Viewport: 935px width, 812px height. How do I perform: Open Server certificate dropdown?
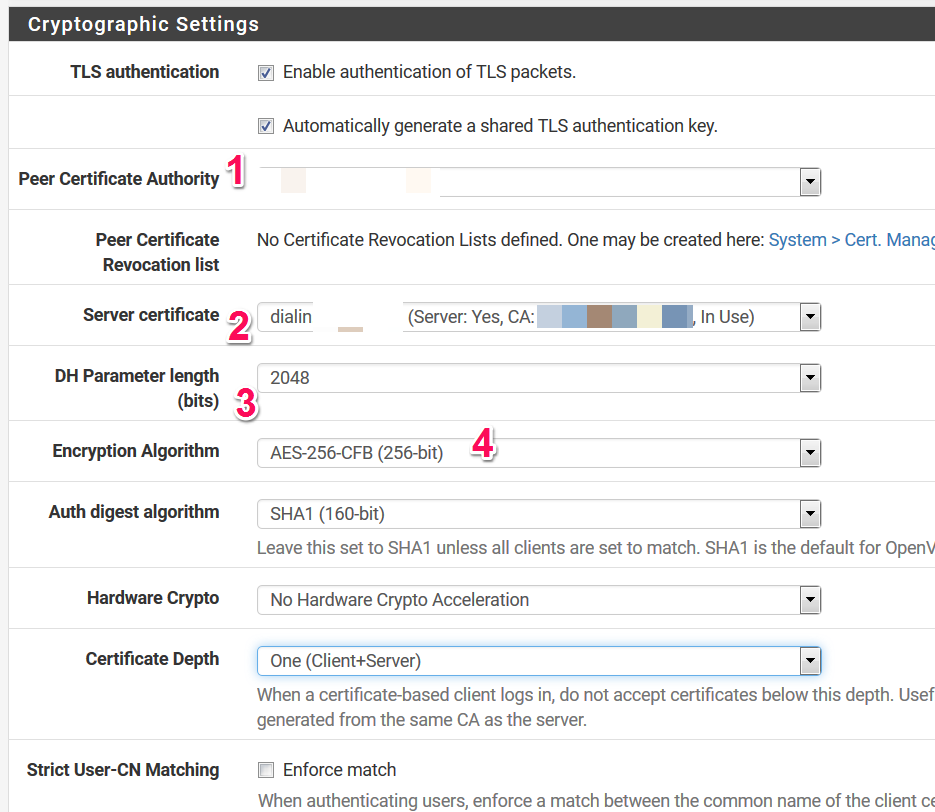[x=539, y=317]
